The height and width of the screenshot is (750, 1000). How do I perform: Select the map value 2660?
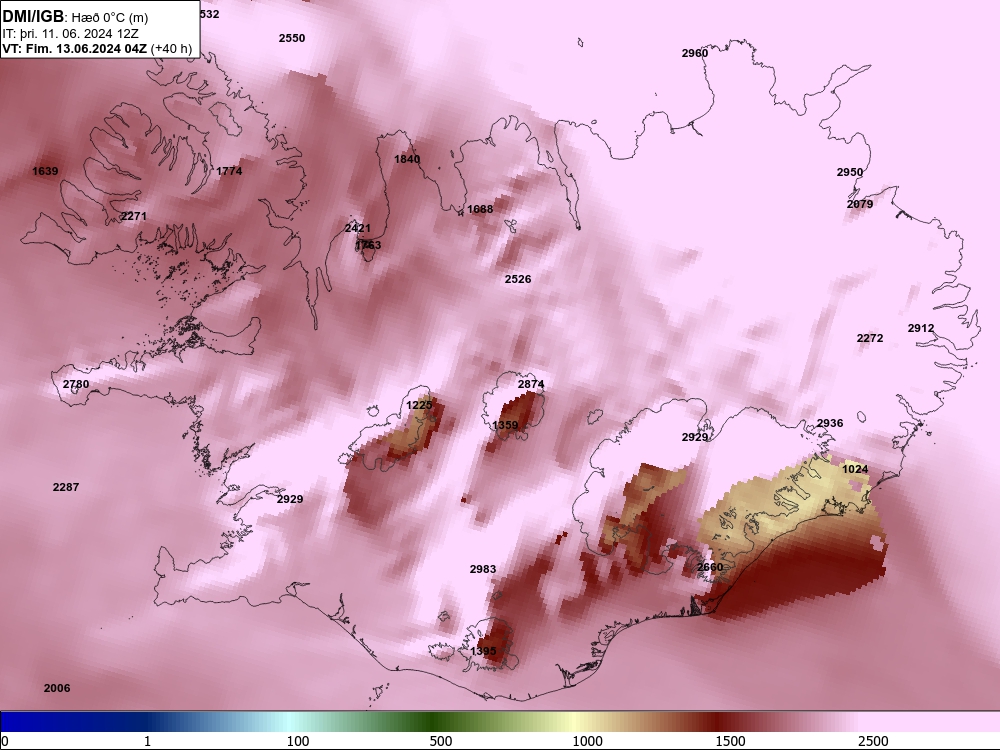[x=710, y=568]
